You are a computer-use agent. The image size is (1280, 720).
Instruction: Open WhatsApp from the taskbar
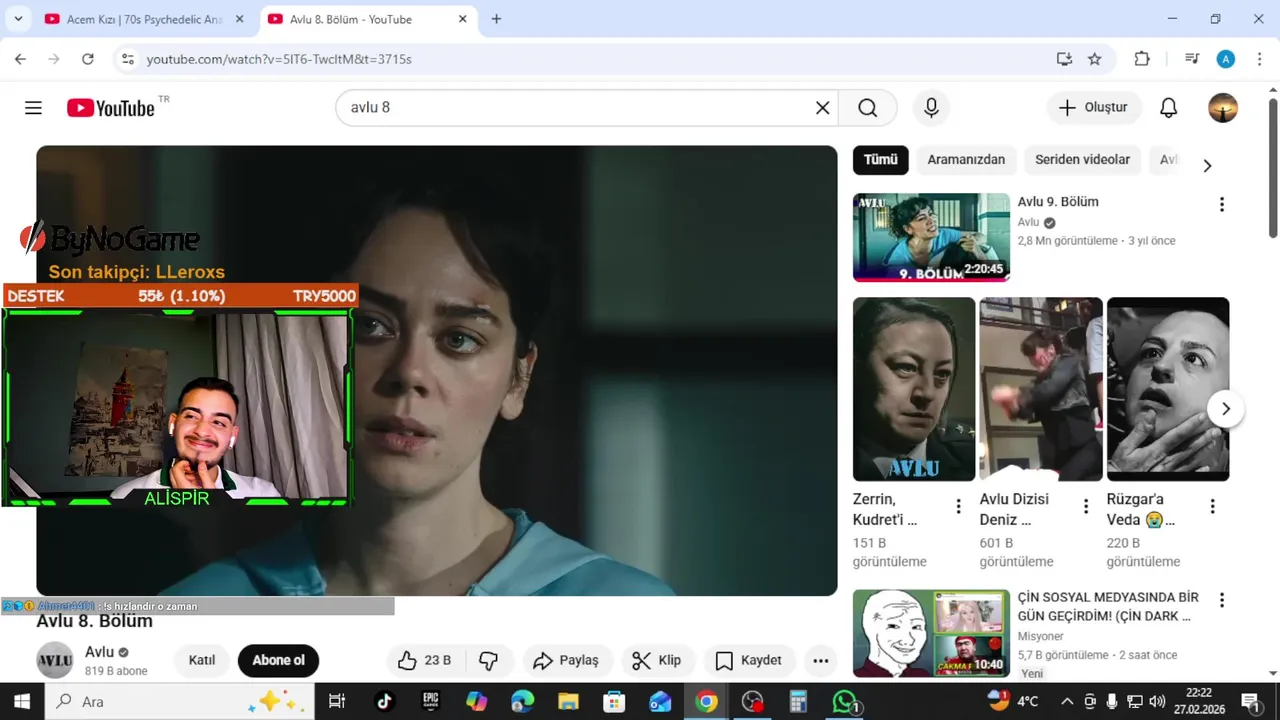[x=846, y=701]
